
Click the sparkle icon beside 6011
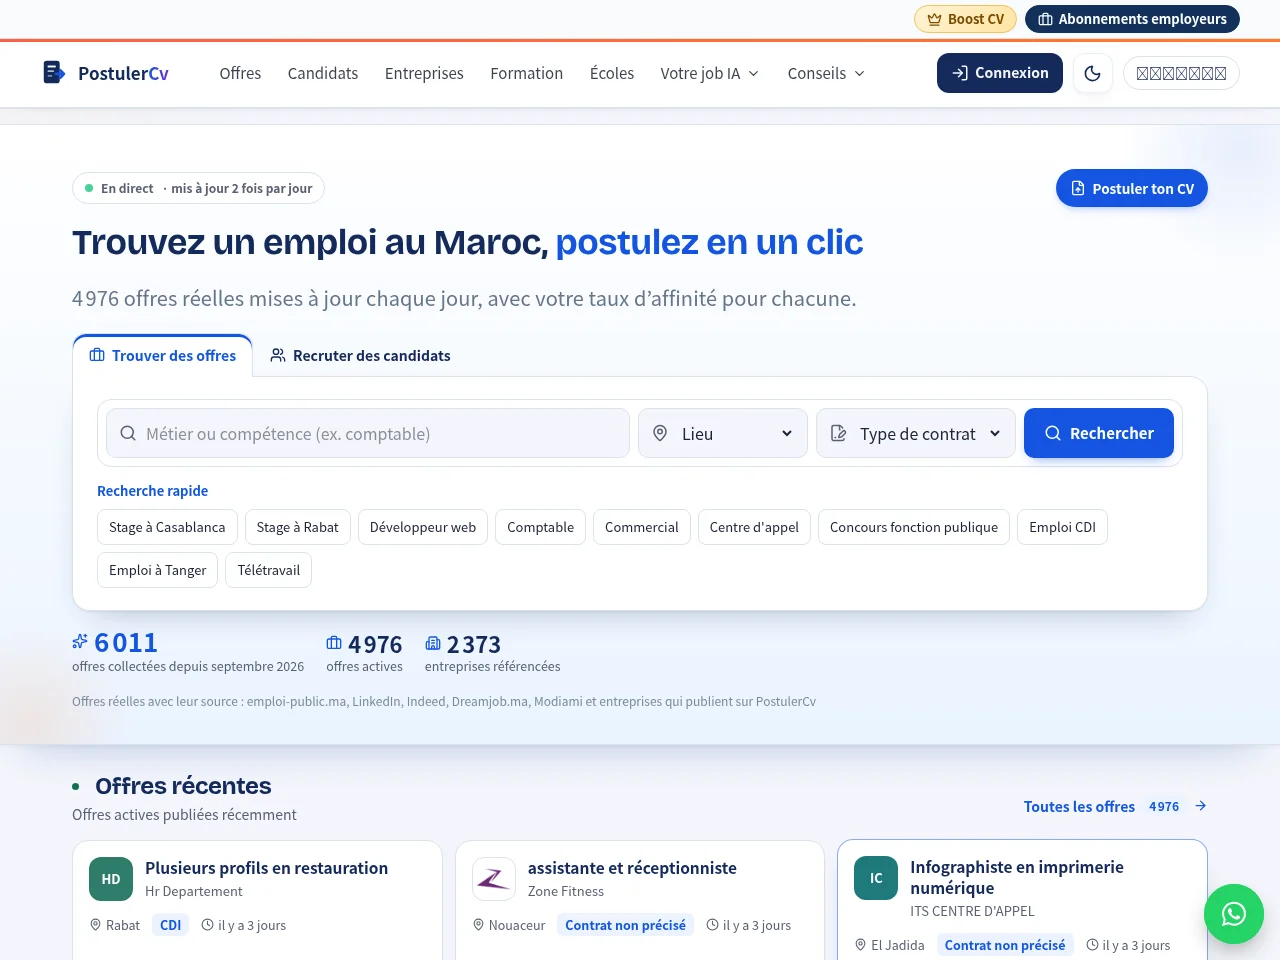80,641
